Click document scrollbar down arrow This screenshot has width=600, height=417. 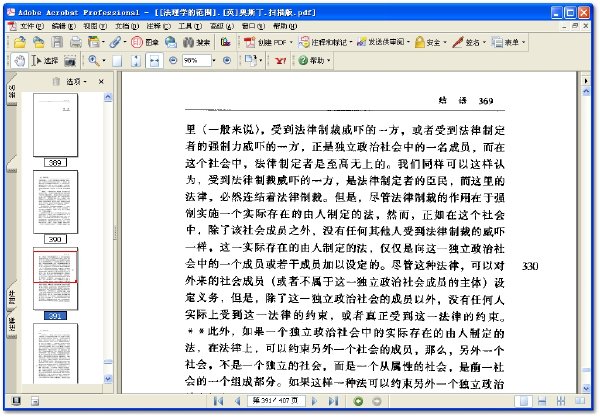coord(586,388)
